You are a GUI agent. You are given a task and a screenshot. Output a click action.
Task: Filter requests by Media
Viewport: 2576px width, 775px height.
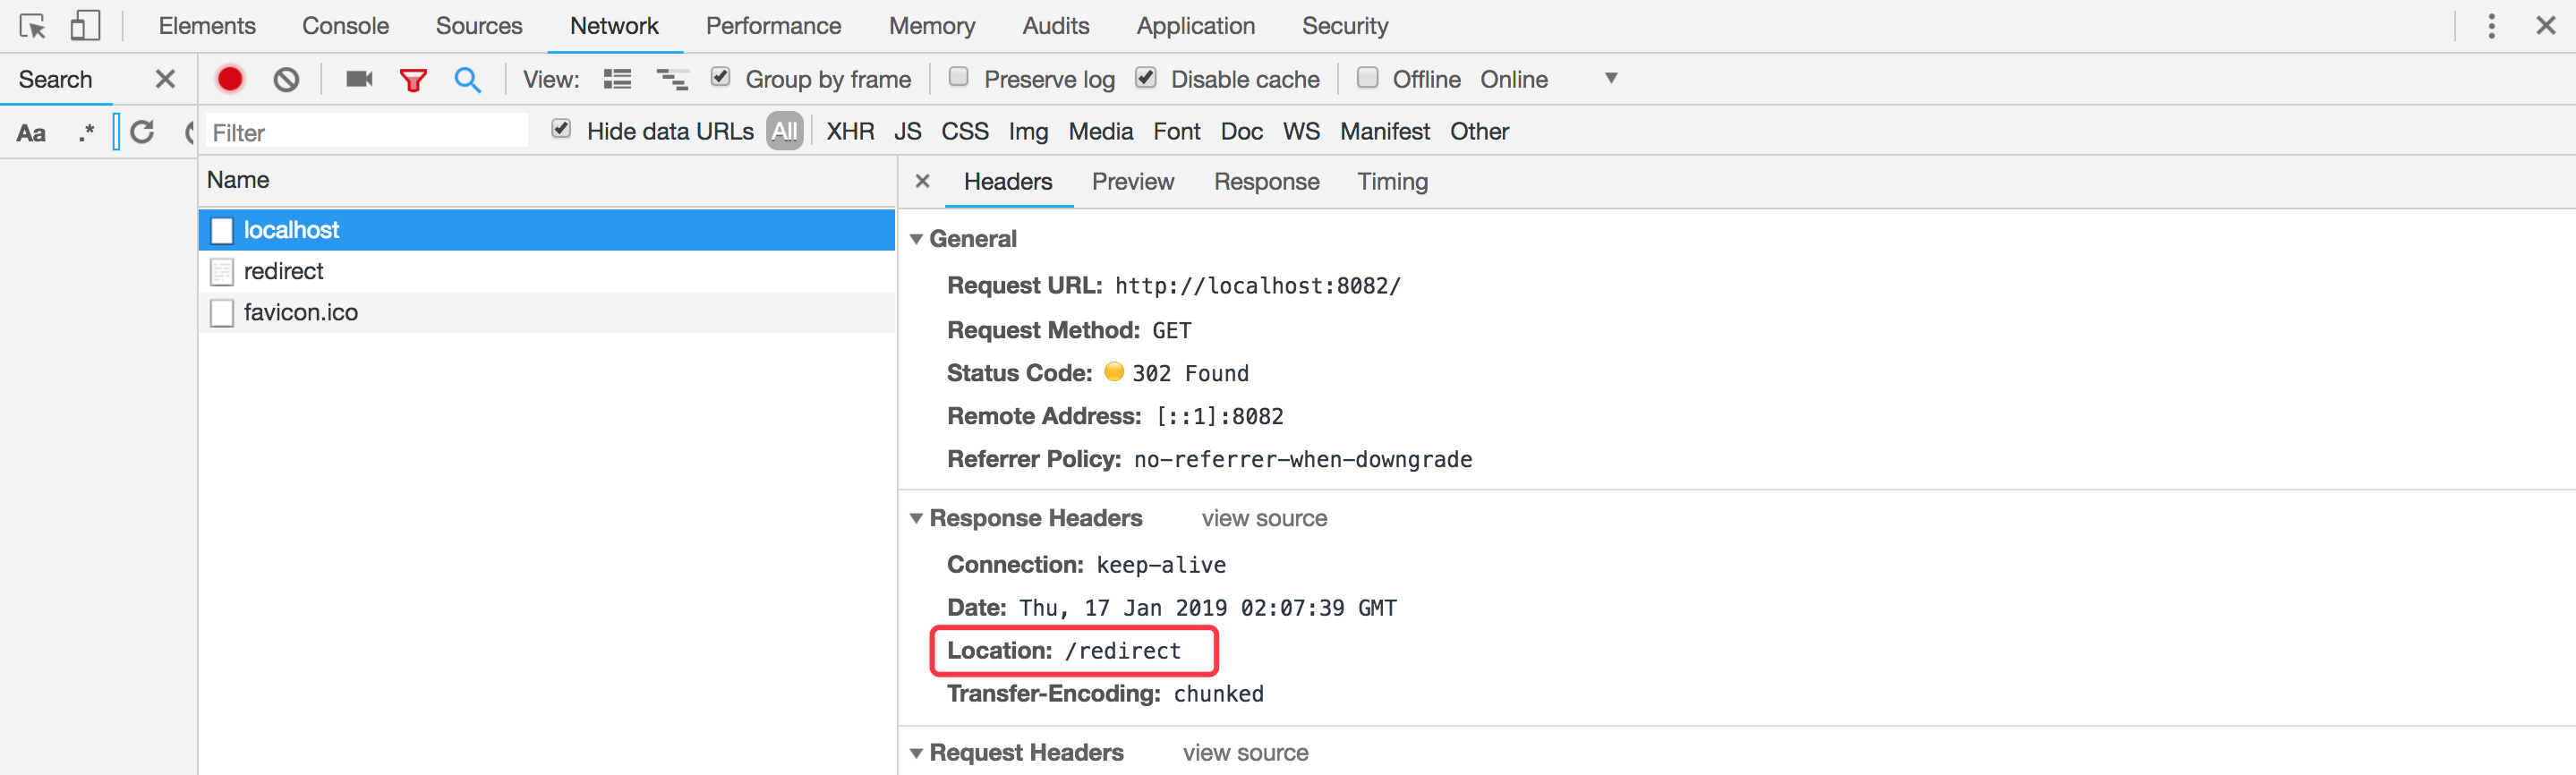1100,132
